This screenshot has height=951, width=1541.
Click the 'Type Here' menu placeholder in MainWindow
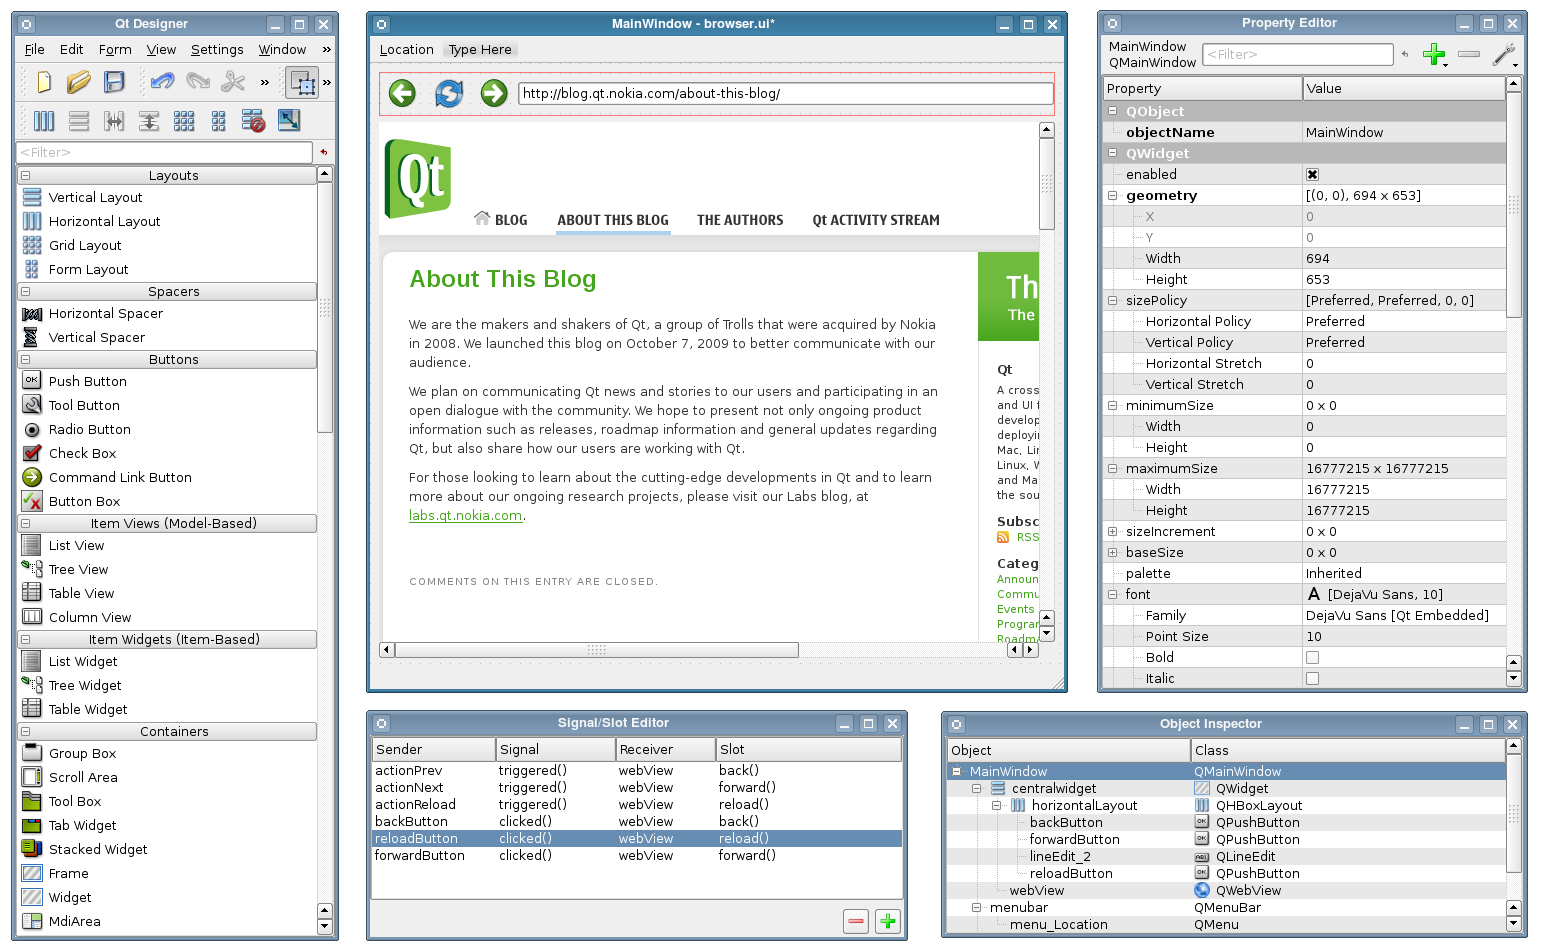pos(479,49)
